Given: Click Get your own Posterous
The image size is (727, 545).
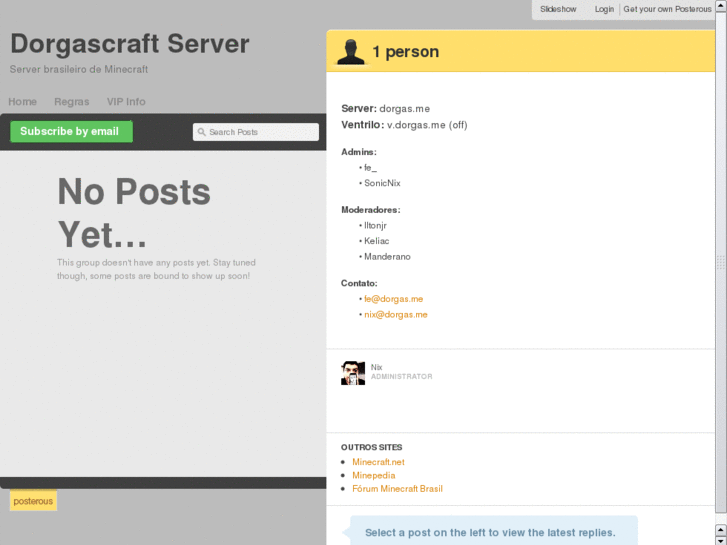Looking at the screenshot, I should click(667, 9).
